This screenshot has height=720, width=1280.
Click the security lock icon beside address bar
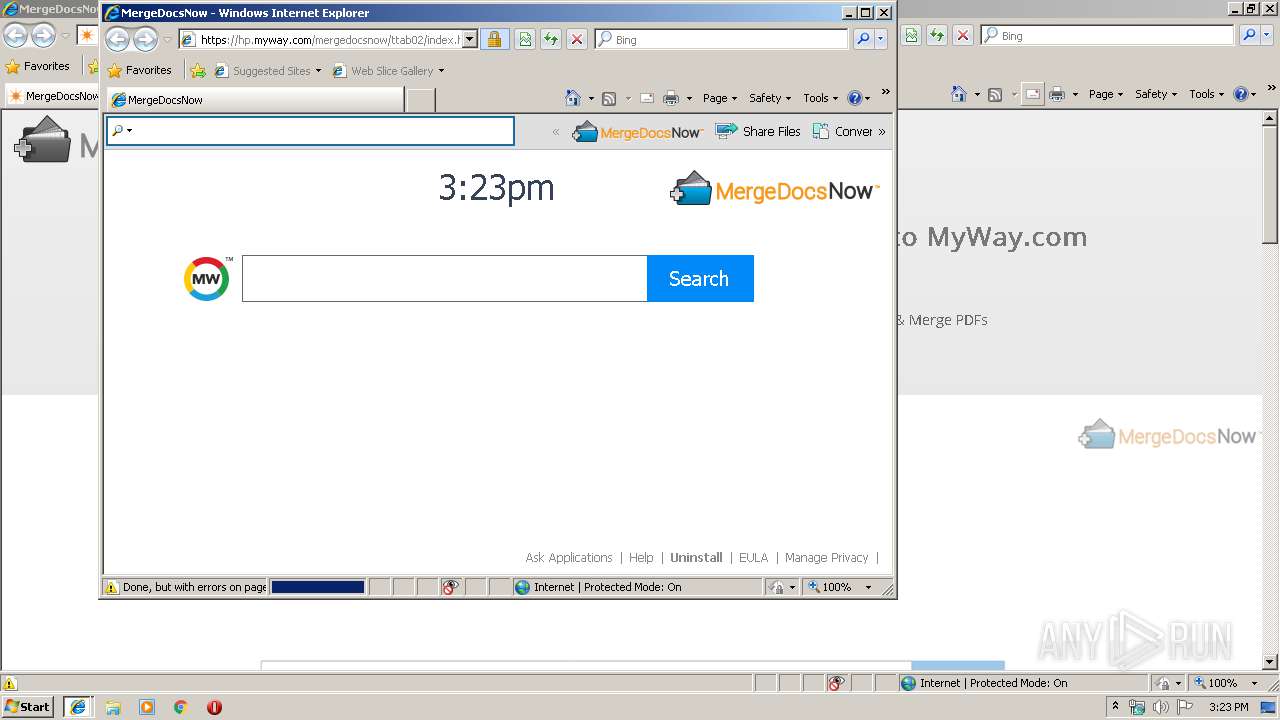click(x=494, y=40)
